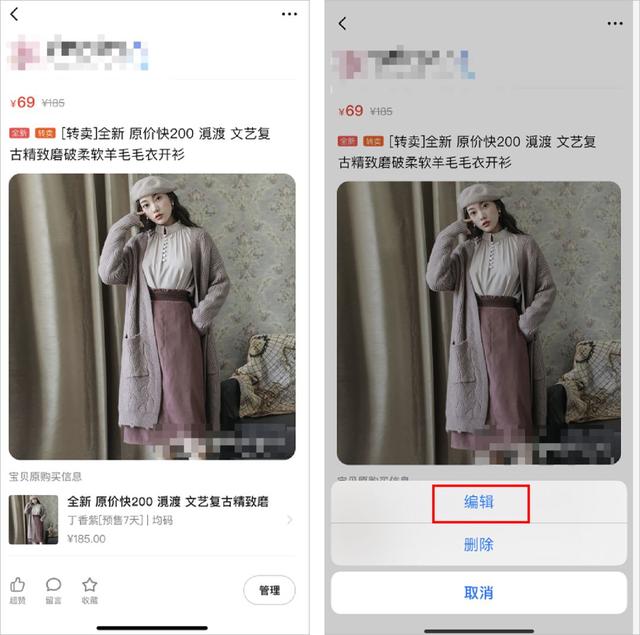Image resolution: width=640 pixels, height=635 pixels.
Task: Tap the back arrow on left screen
Action: tap(14, 14)
